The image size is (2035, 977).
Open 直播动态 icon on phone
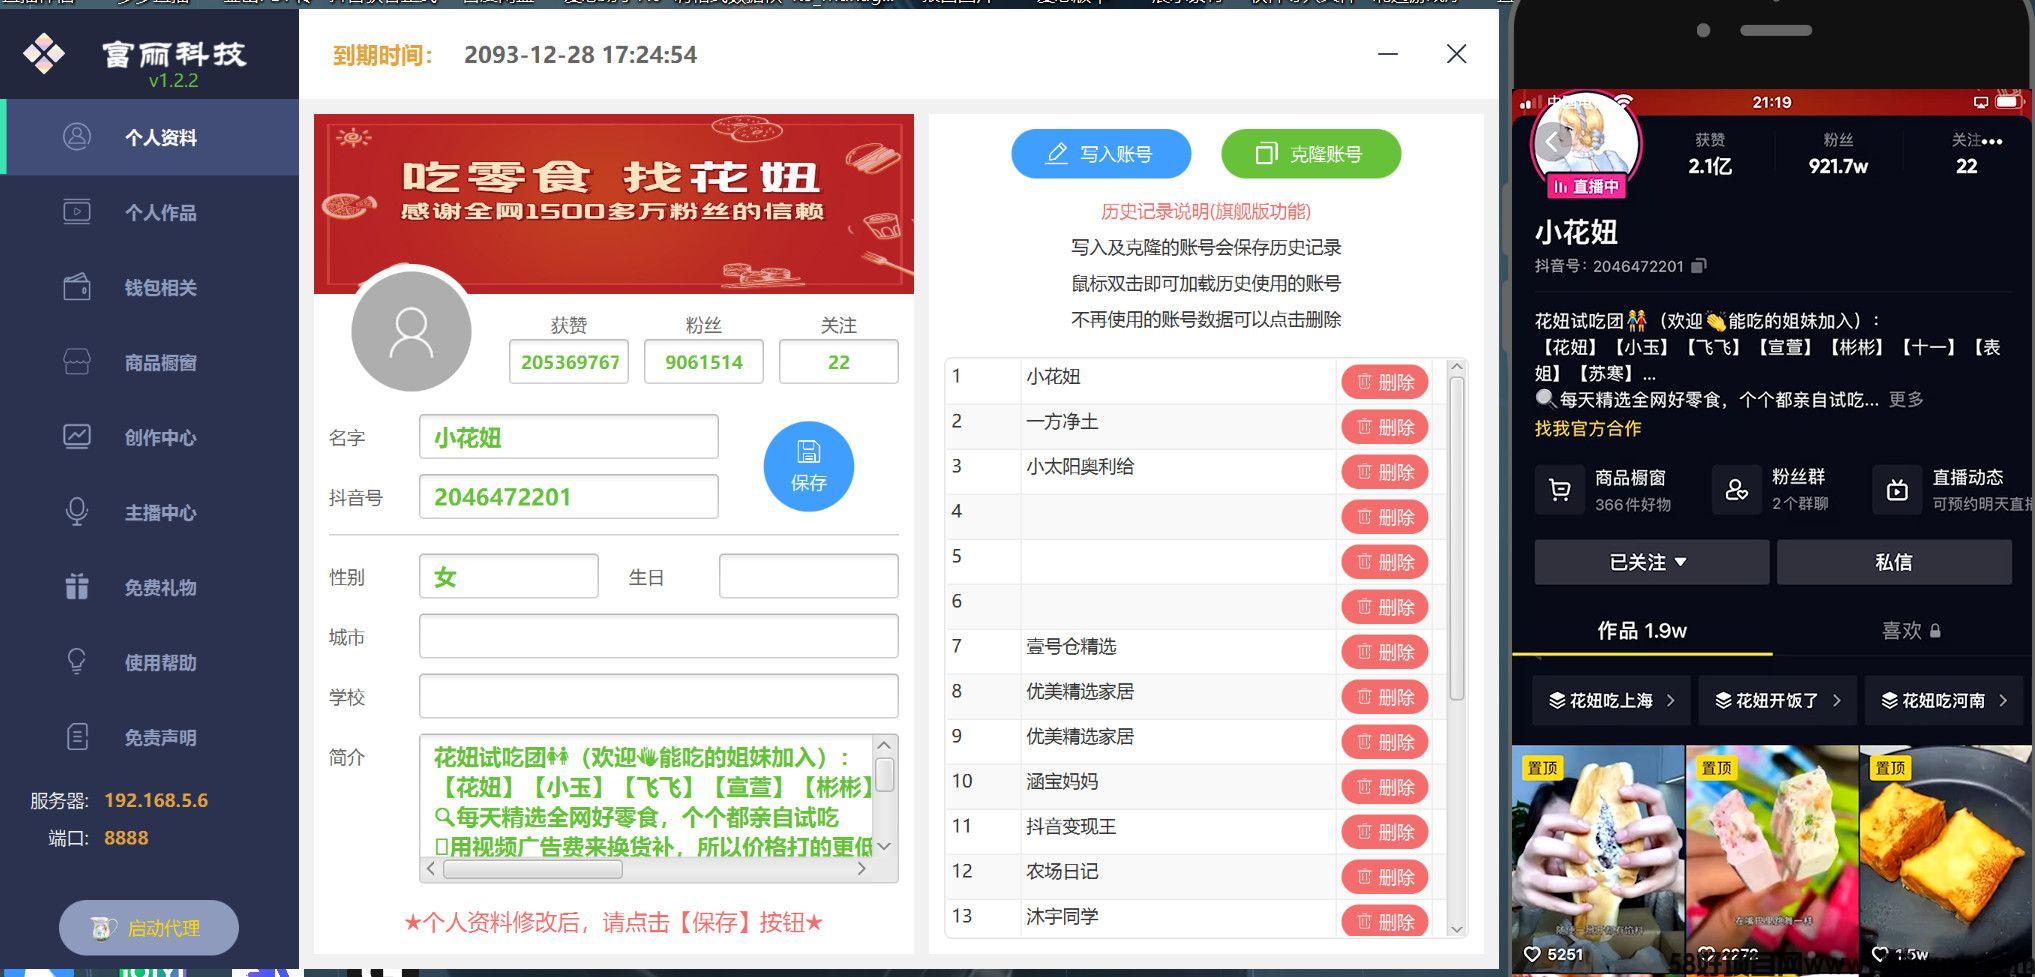1897,490
